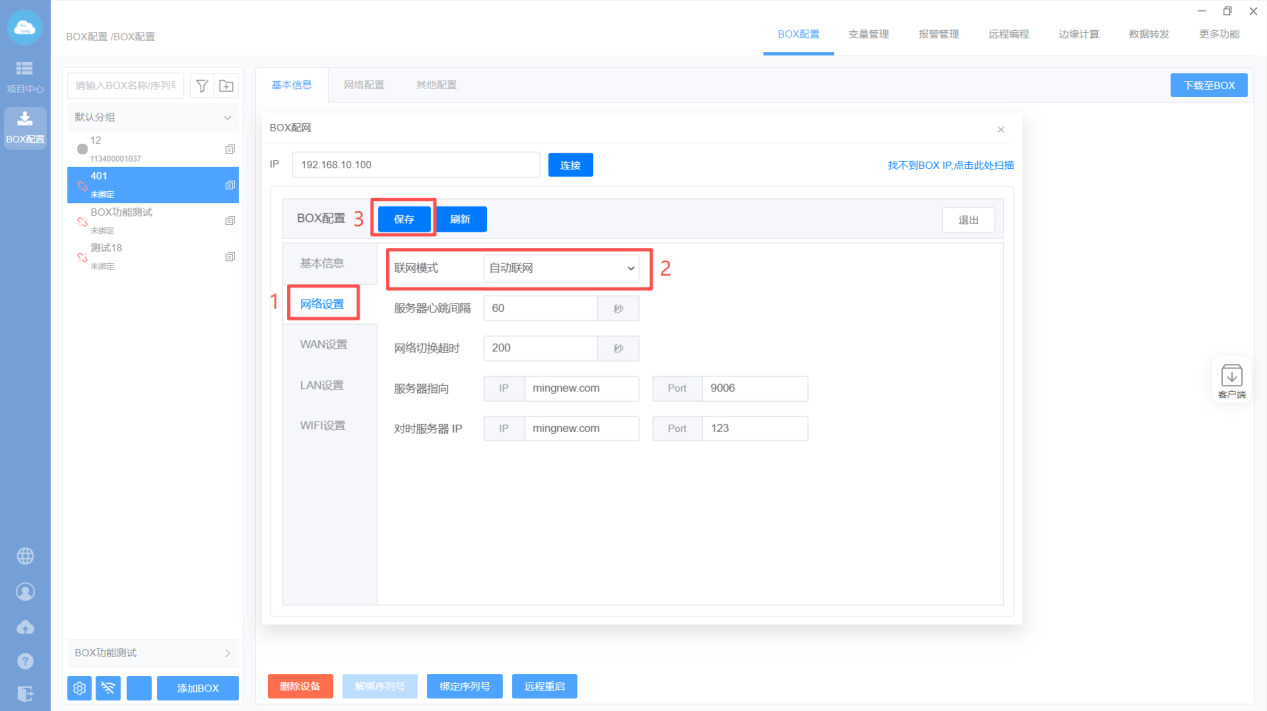
Task: Open the help question mark icon
Action: click(x=25, y=661)
